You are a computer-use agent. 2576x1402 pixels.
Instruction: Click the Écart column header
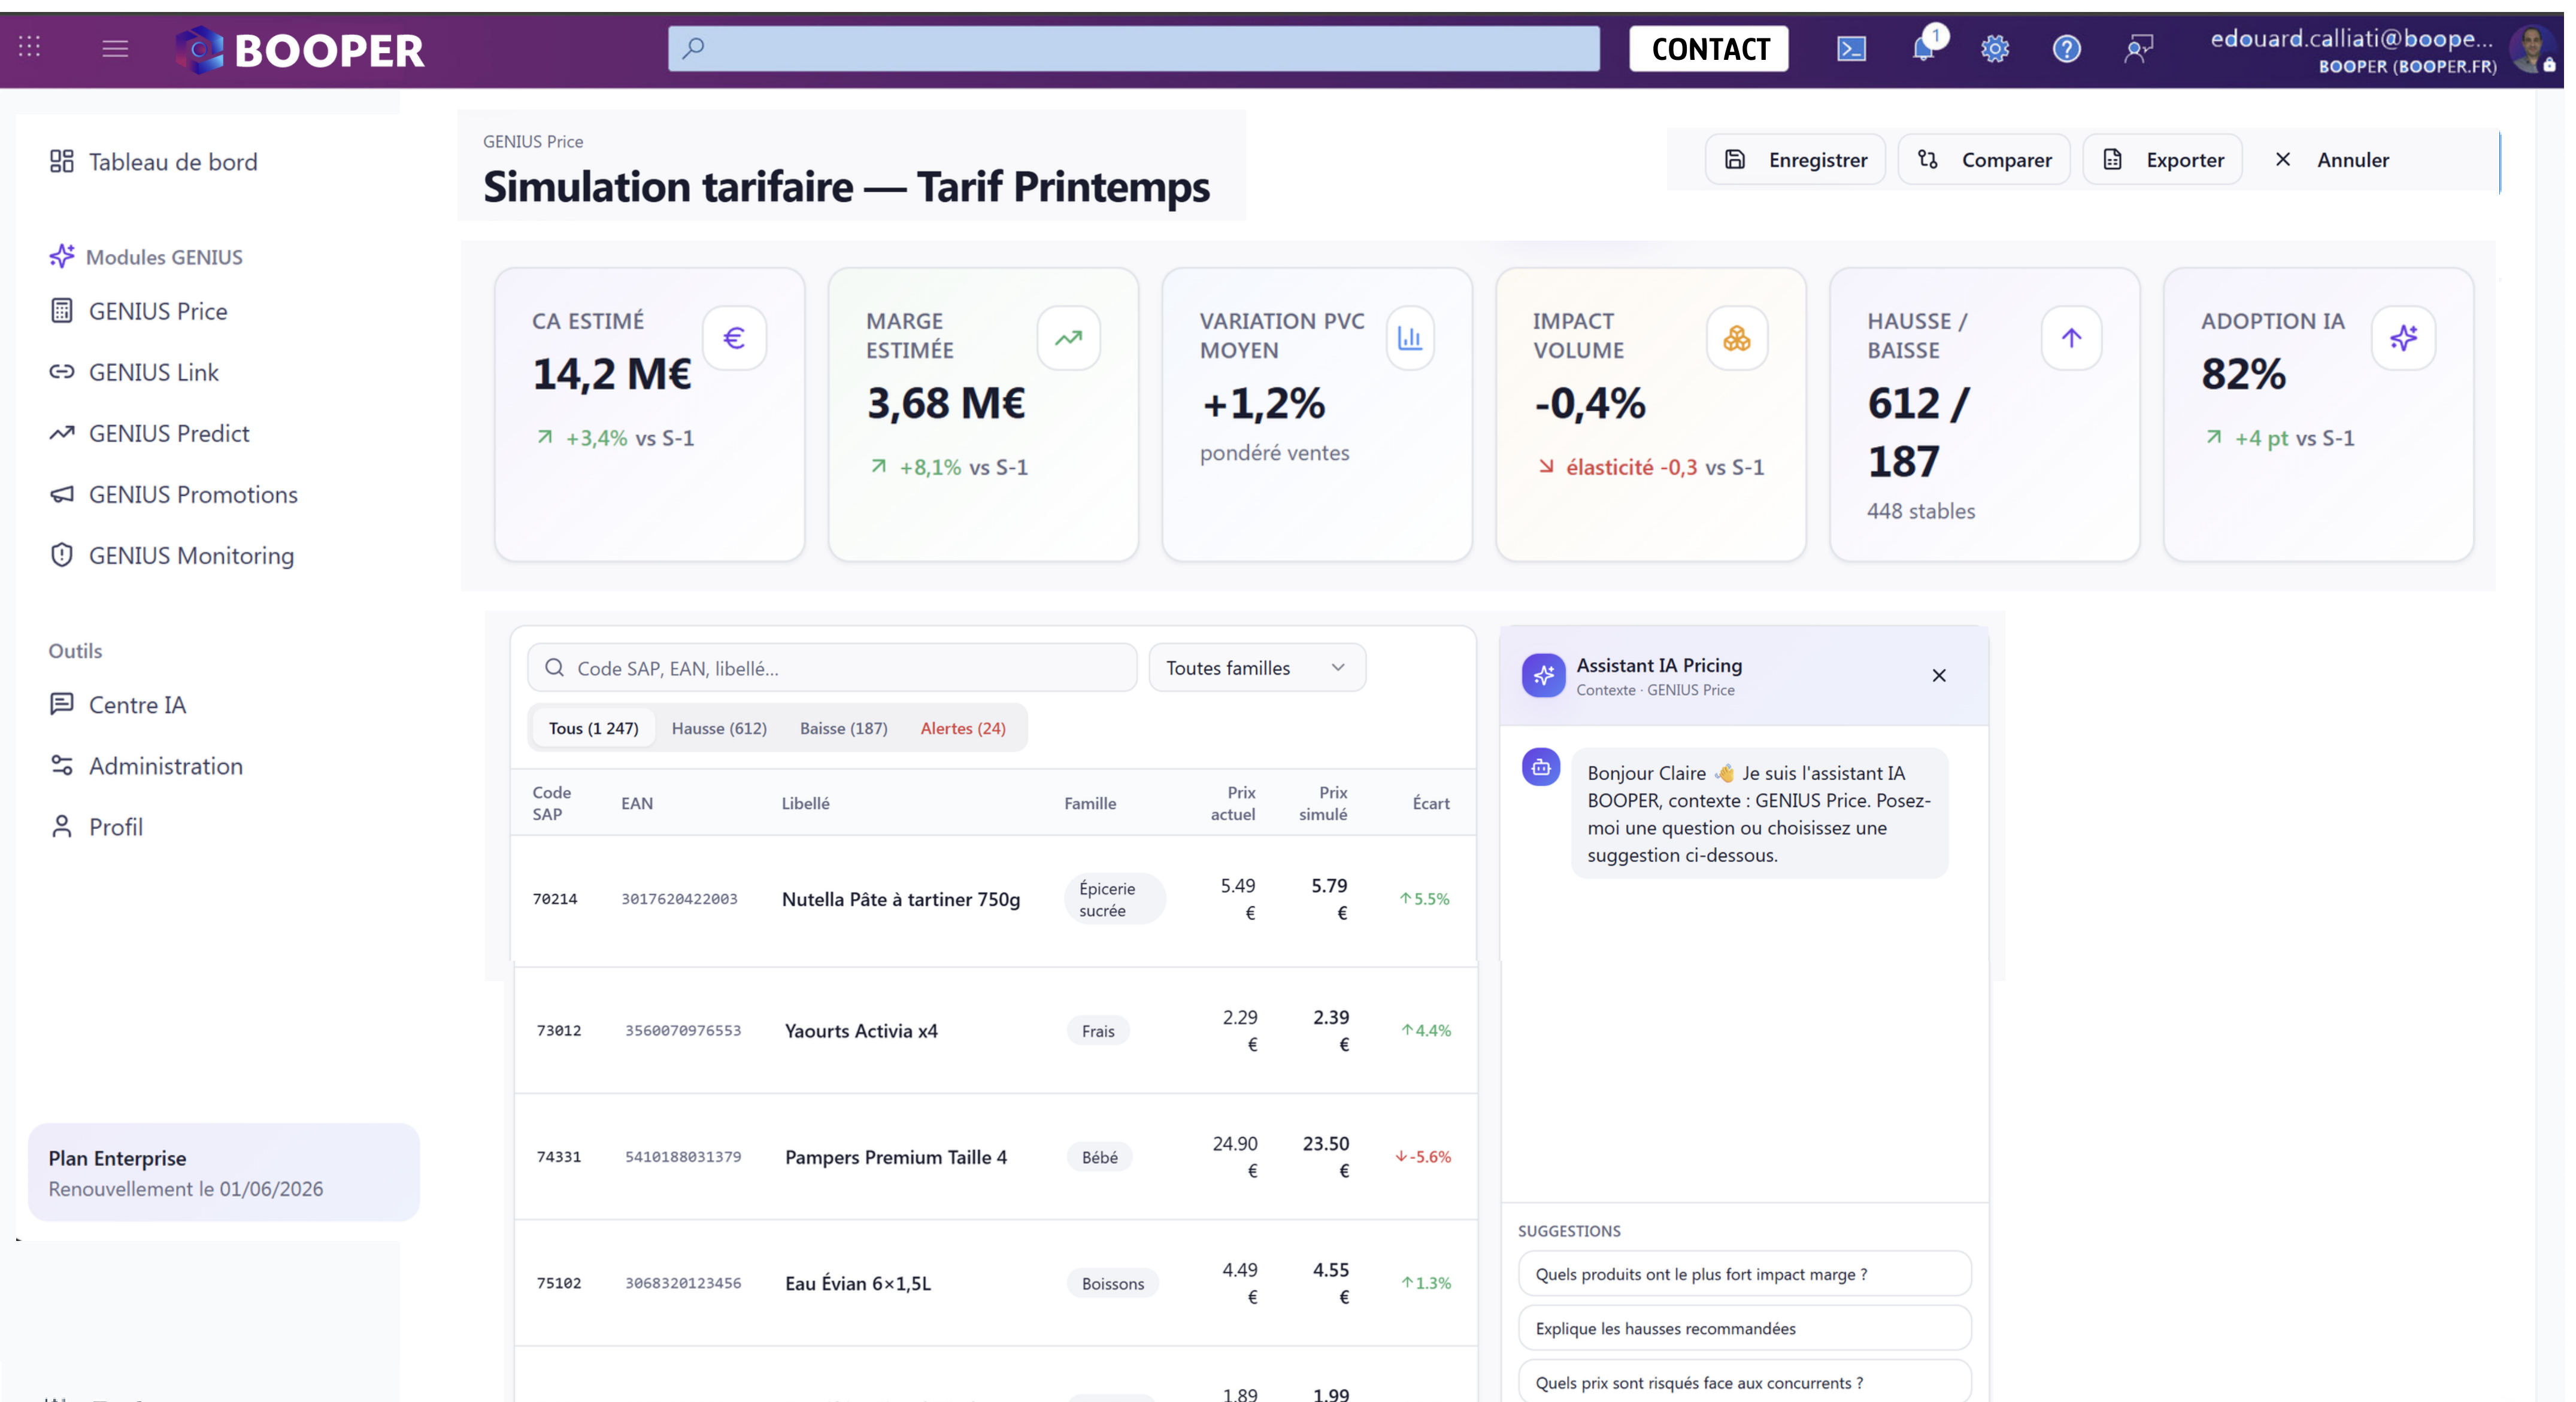coord(1431,803)
